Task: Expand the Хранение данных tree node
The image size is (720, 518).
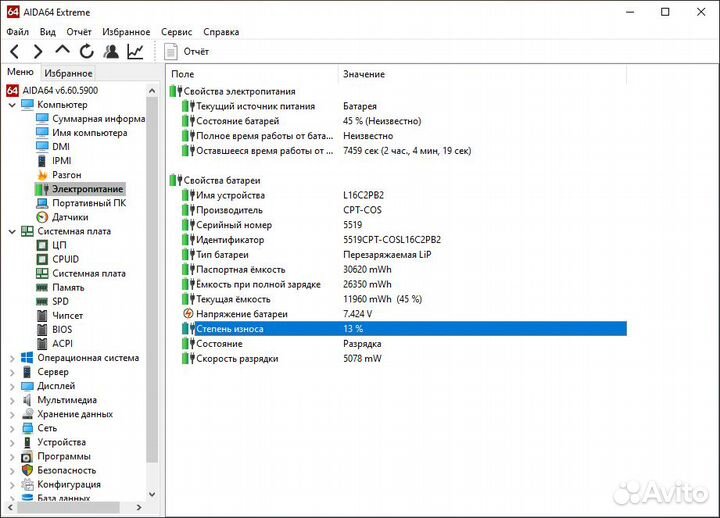Action: (12, 415)
